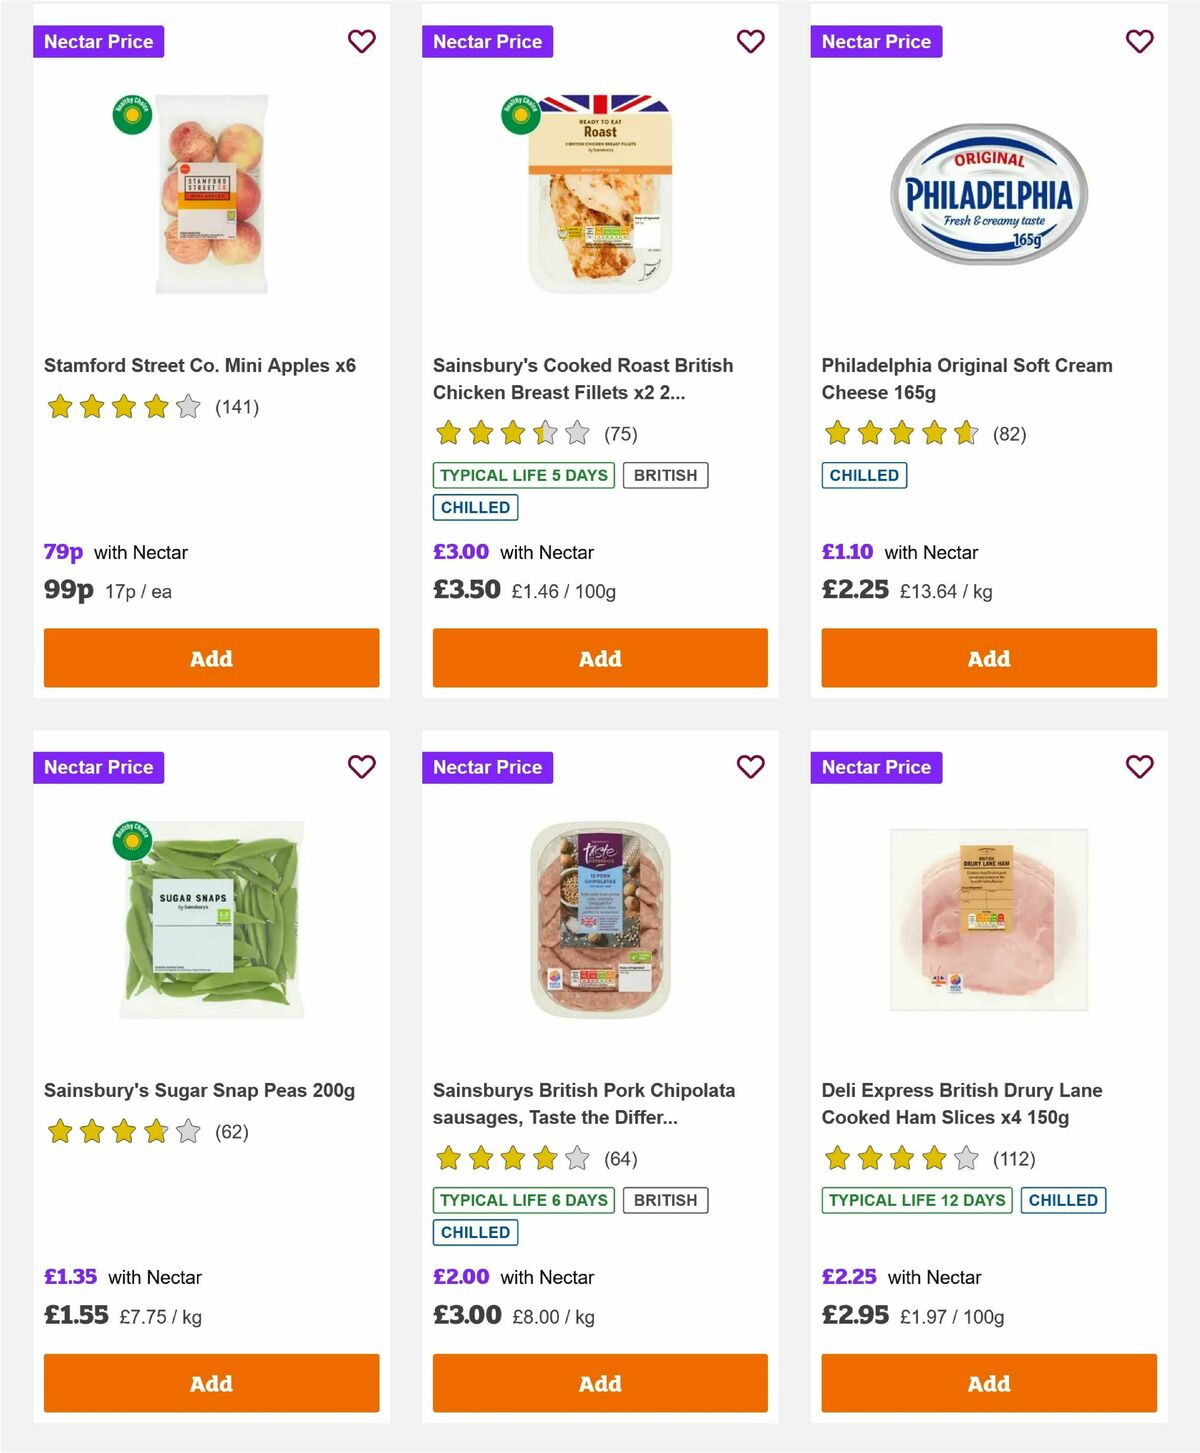Toggle the wishlist heart for Drury Lane Cooked Ham
The height and width of the screenshot is (1453, 1200).
point(1138,766)
